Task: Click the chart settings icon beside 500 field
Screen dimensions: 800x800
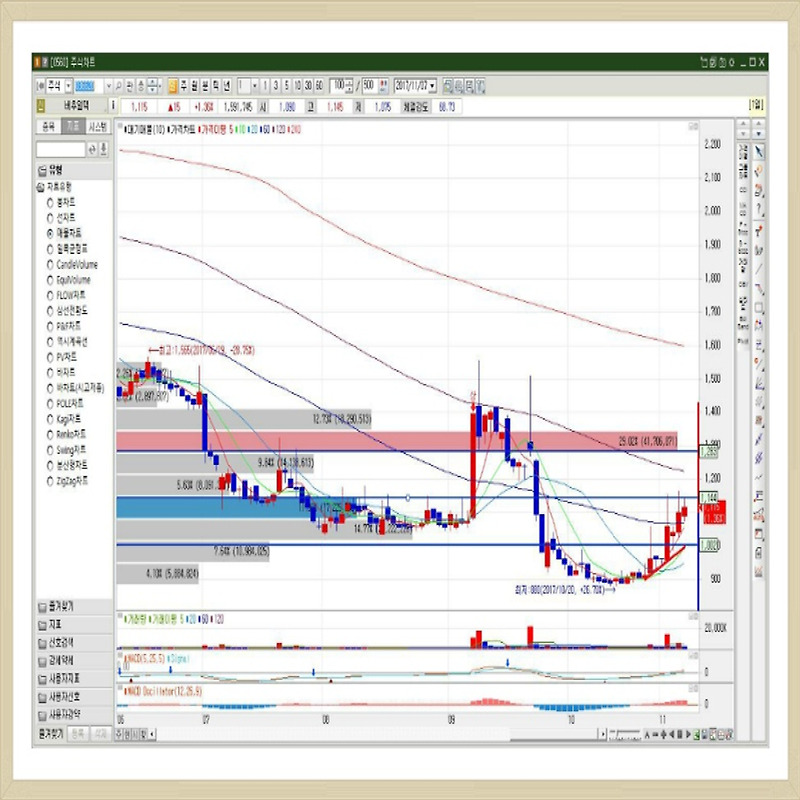Action: coord(384,86)
